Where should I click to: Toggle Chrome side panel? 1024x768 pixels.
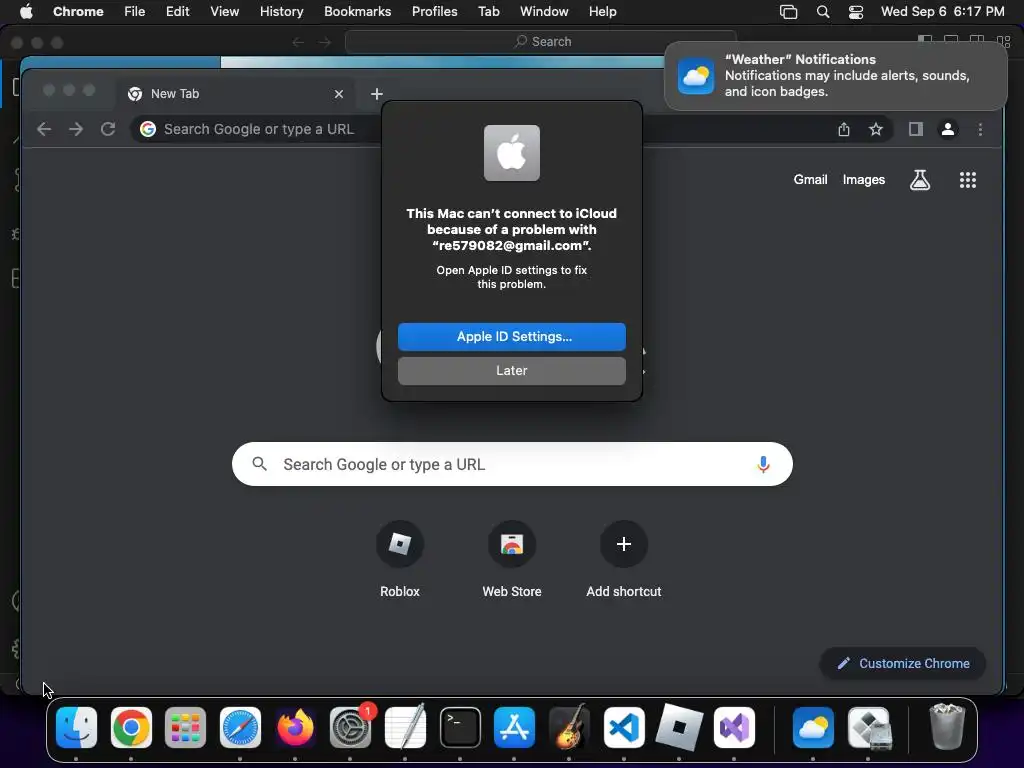tap(916, 129)
